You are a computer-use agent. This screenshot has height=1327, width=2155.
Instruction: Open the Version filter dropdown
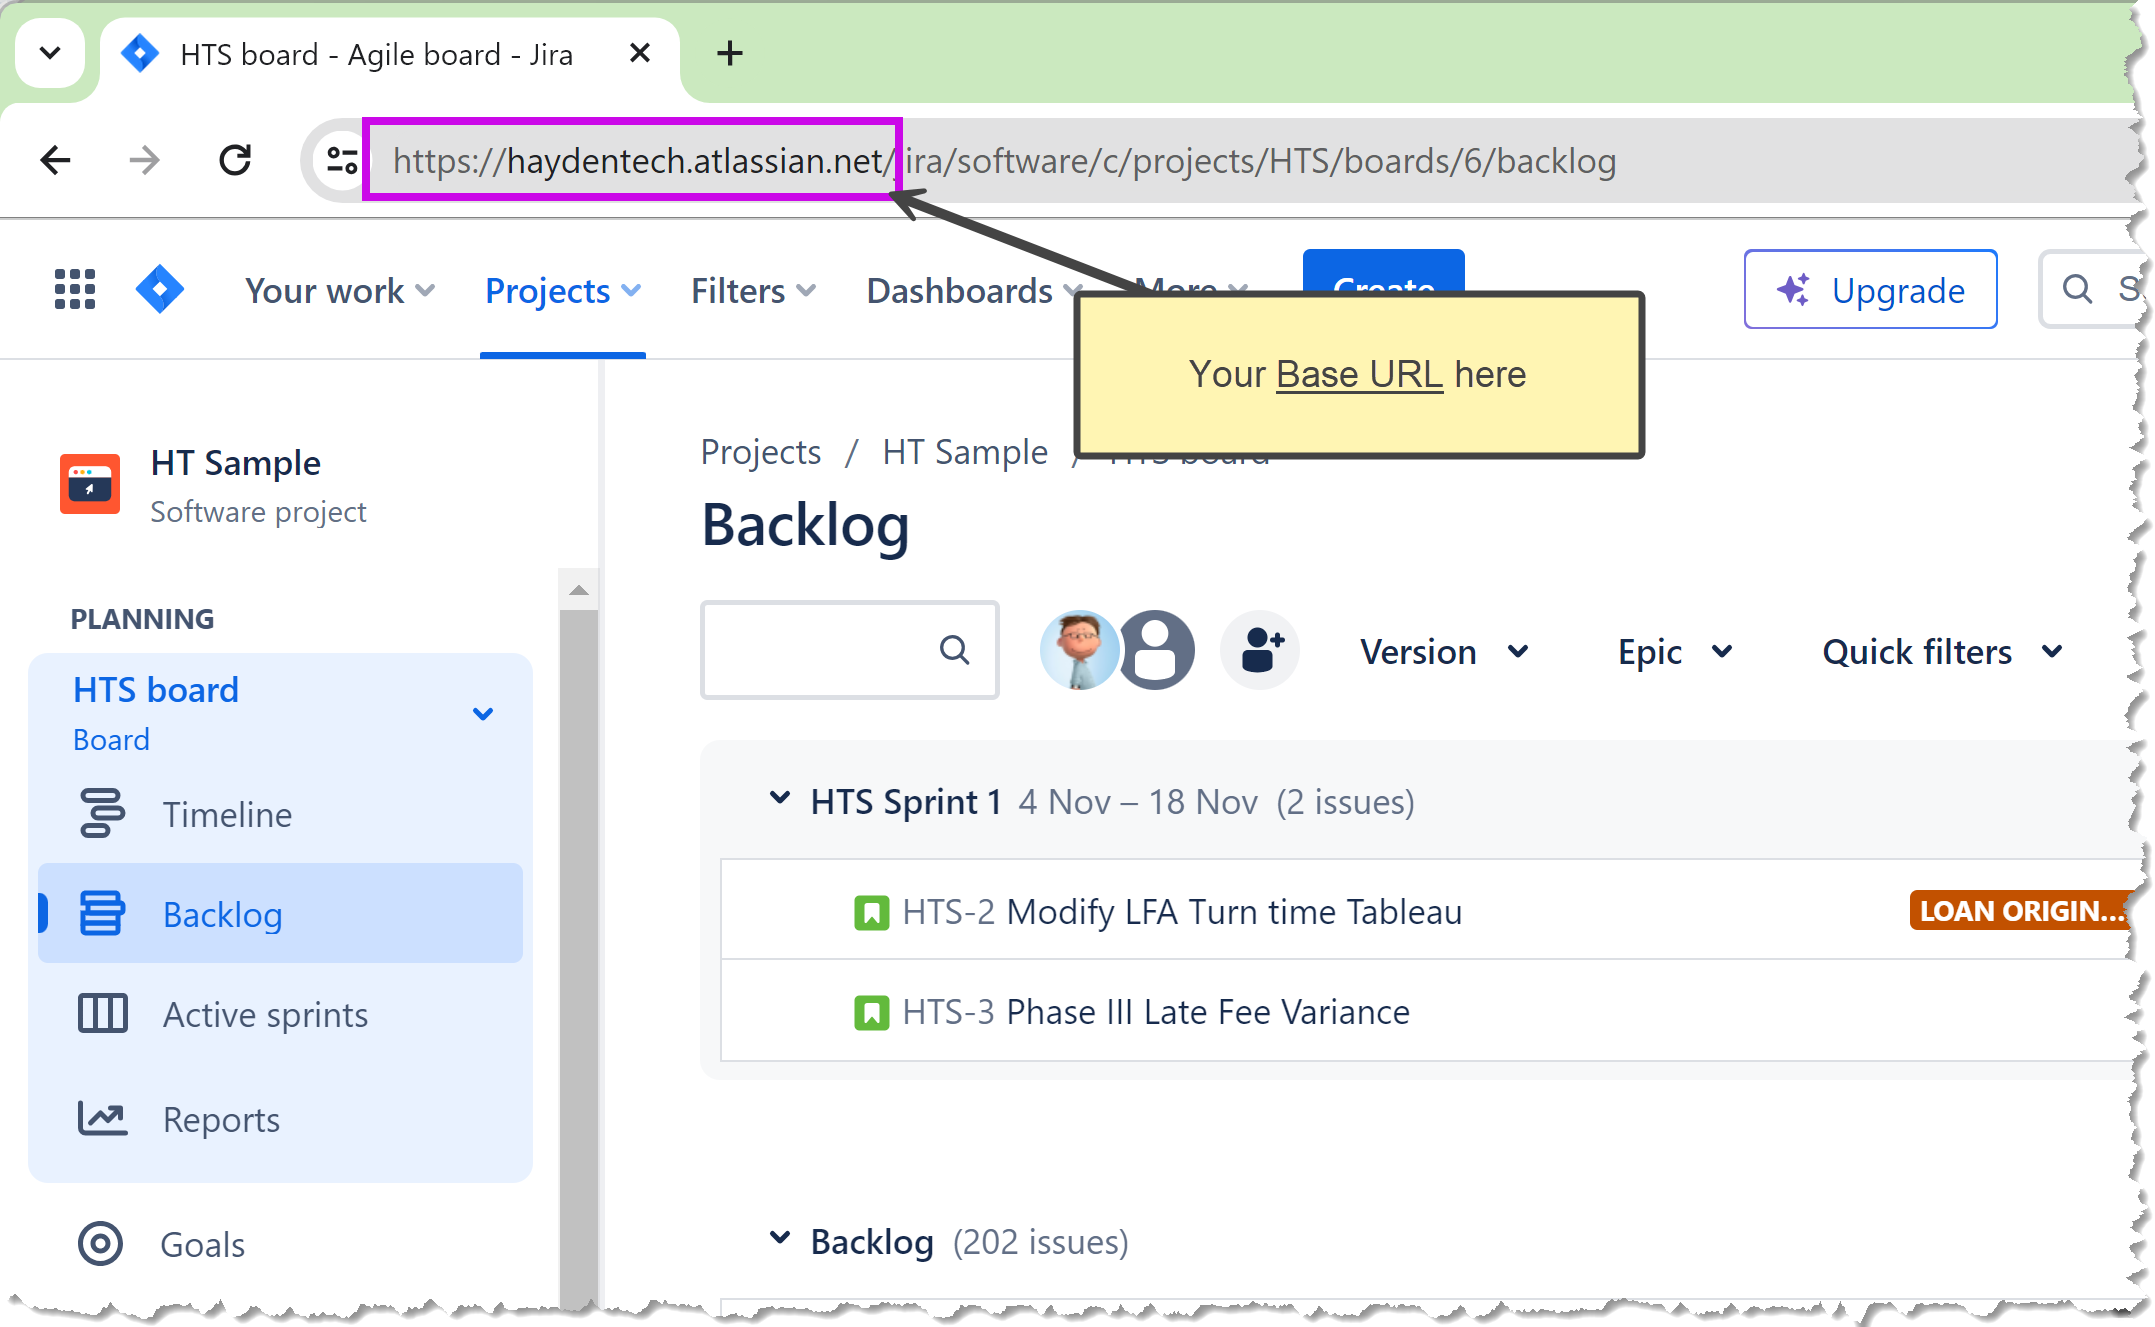tap(1443, 652)
